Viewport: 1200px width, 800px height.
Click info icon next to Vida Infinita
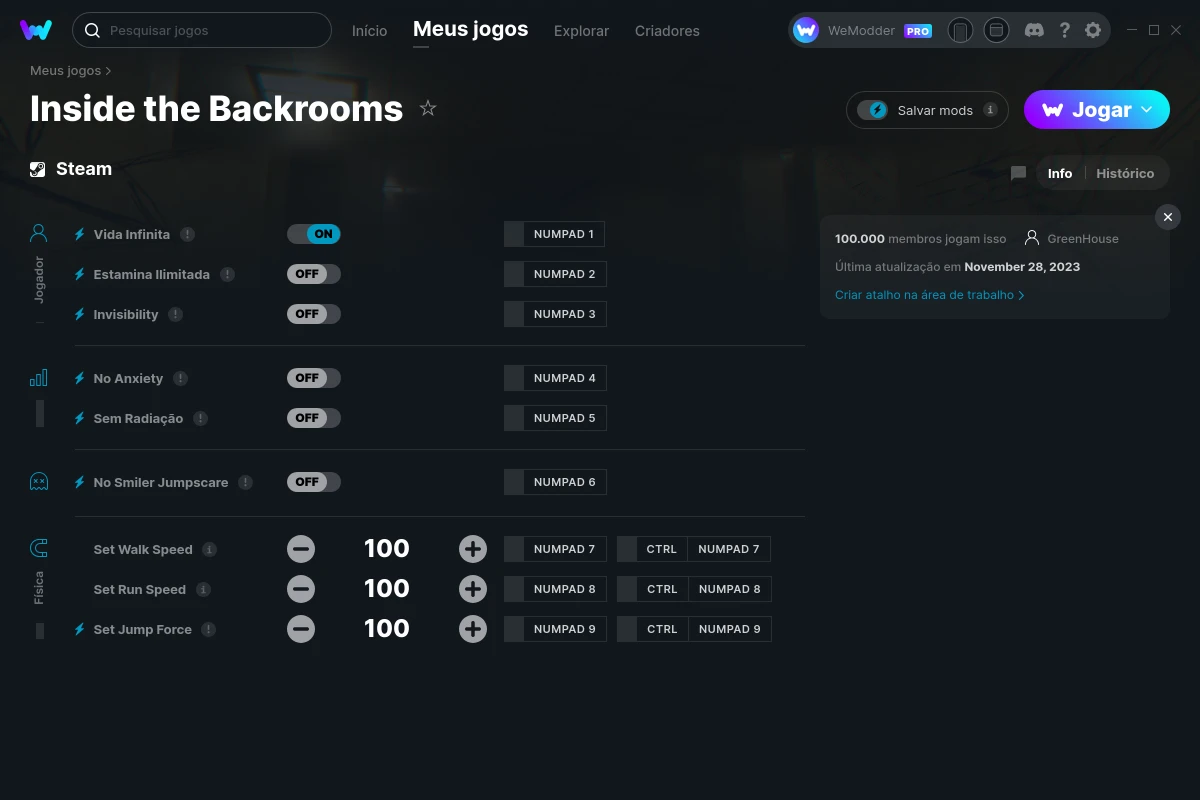point(187,234)
